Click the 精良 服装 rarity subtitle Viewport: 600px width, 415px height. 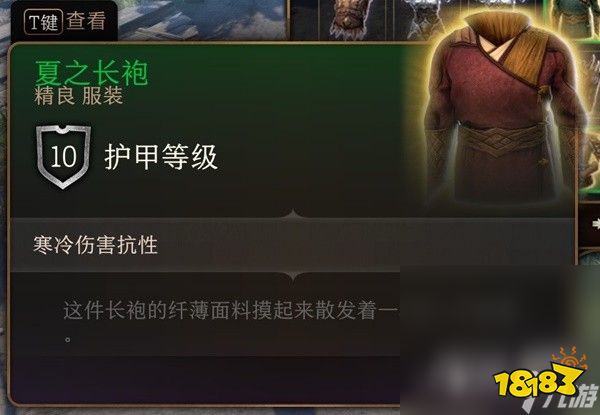click(x=78, y=96)
